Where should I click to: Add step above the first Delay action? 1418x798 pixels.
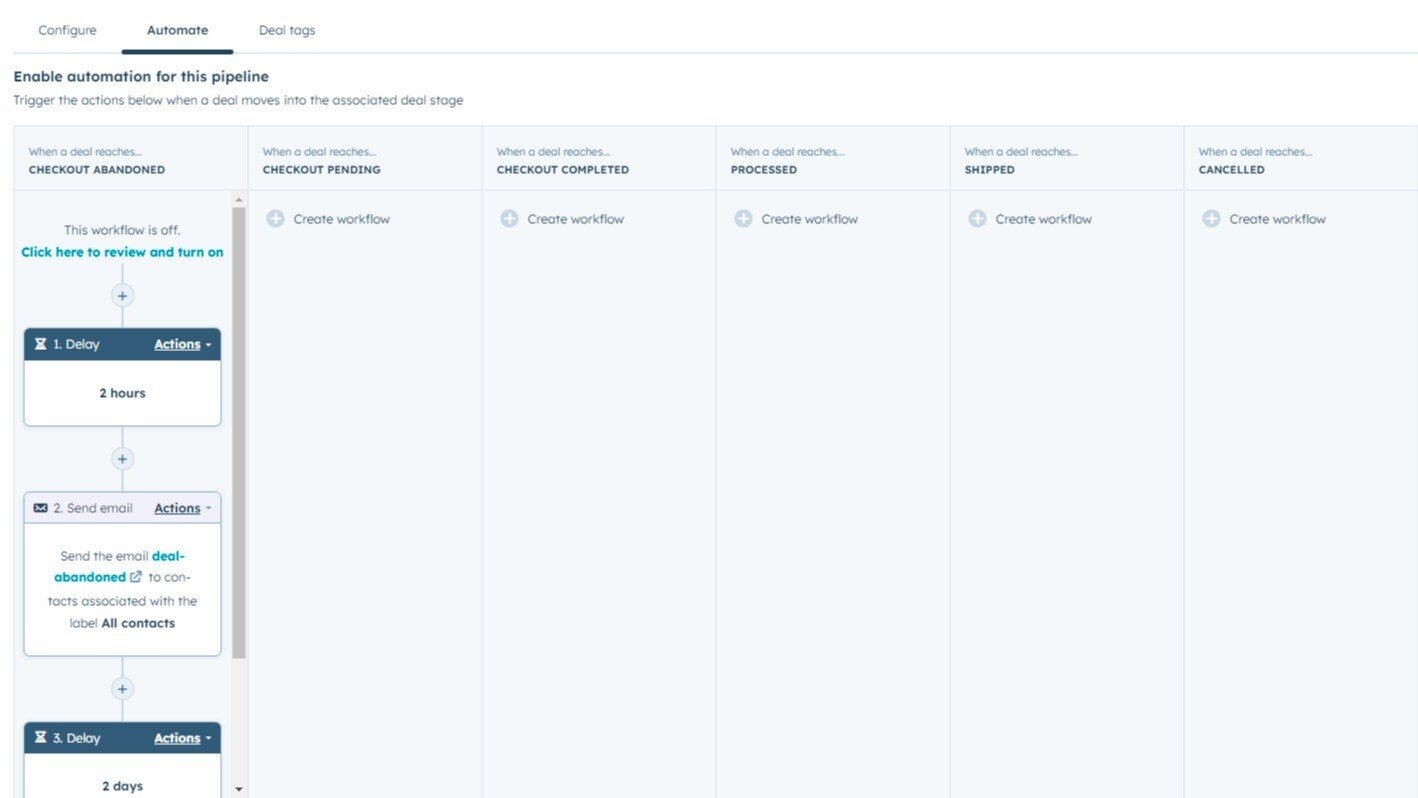tap(122, 296)
